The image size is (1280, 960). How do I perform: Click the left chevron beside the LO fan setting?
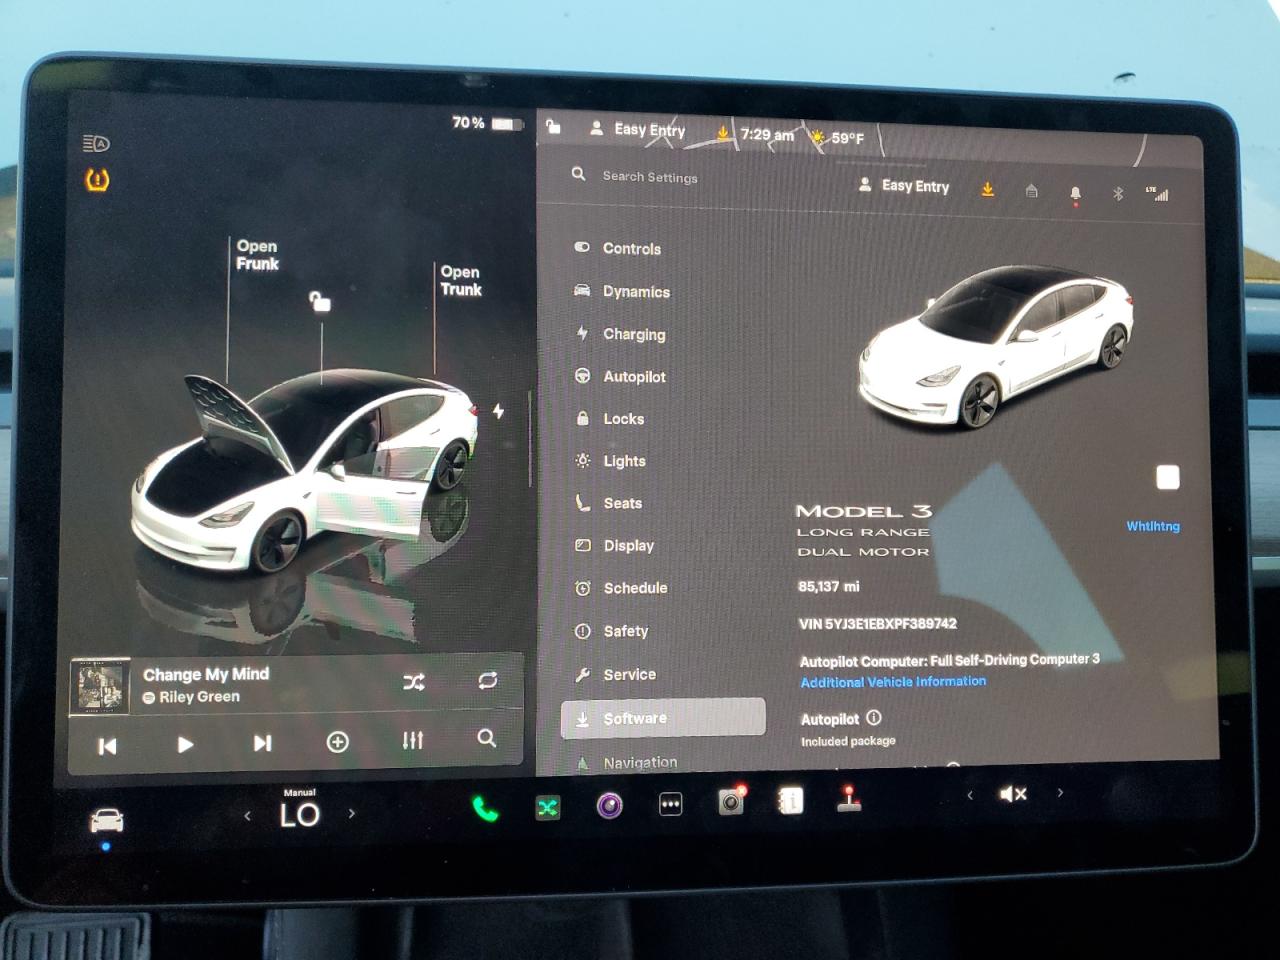coord(248,815)
